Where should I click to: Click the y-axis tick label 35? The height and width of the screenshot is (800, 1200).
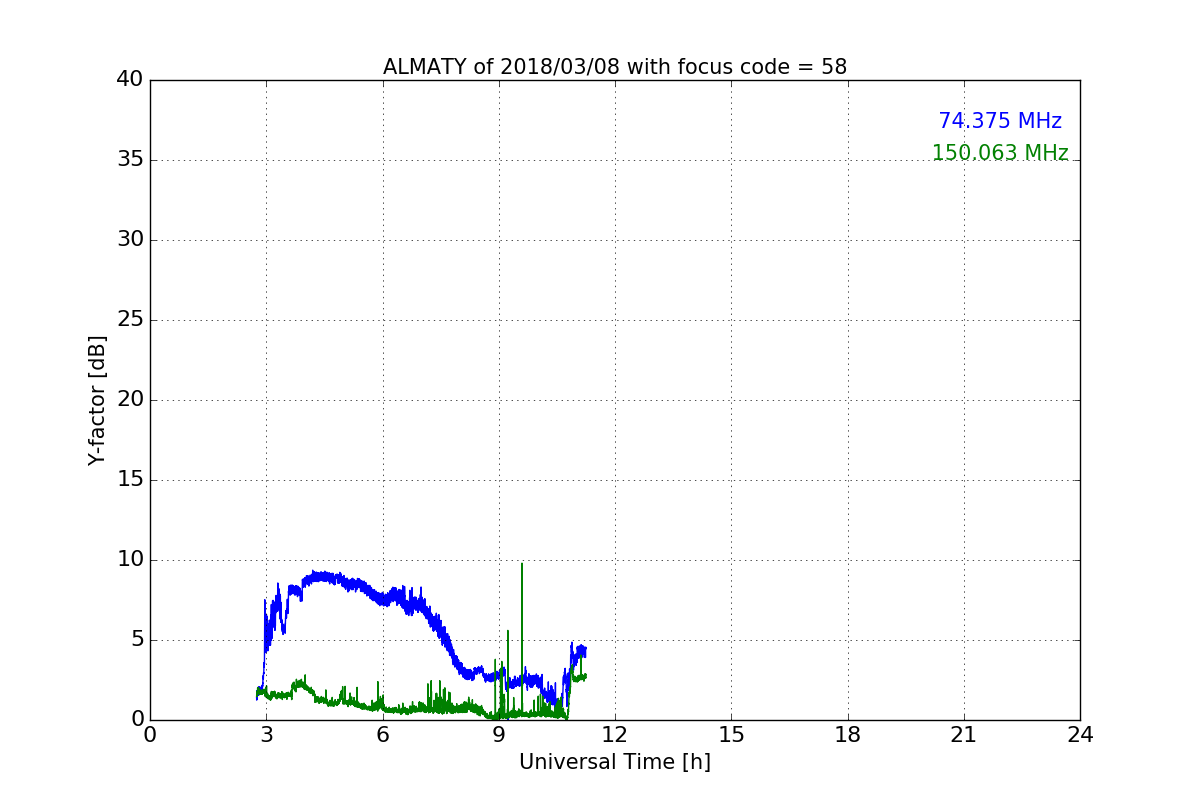point(129,160)
